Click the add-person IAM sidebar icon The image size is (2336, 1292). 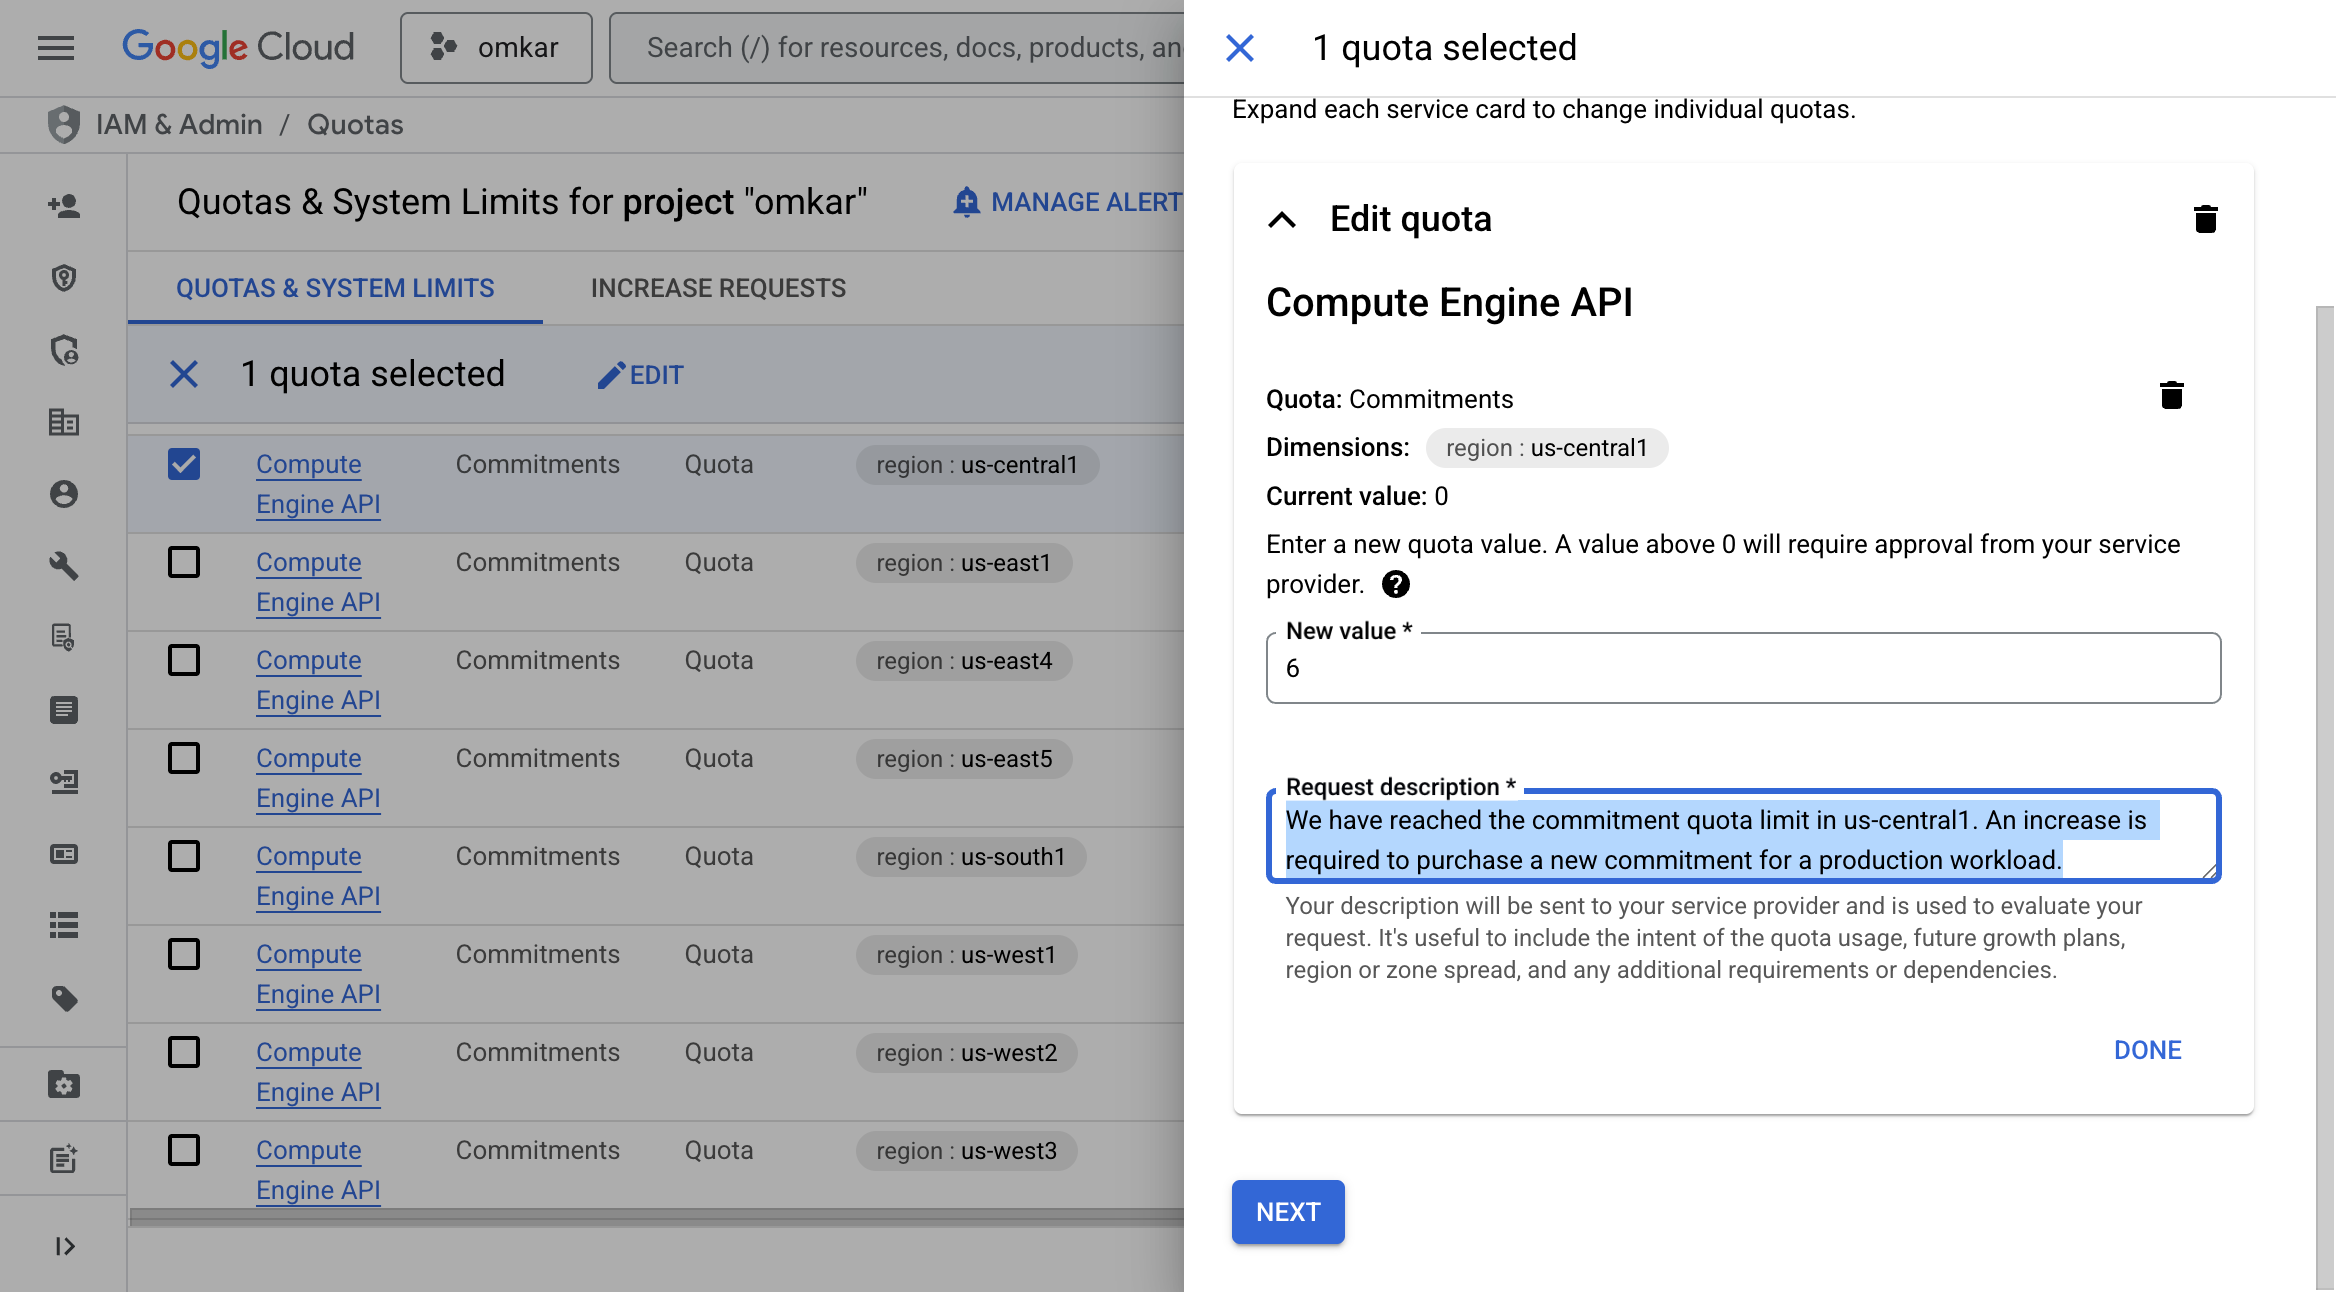click(64, 206)
